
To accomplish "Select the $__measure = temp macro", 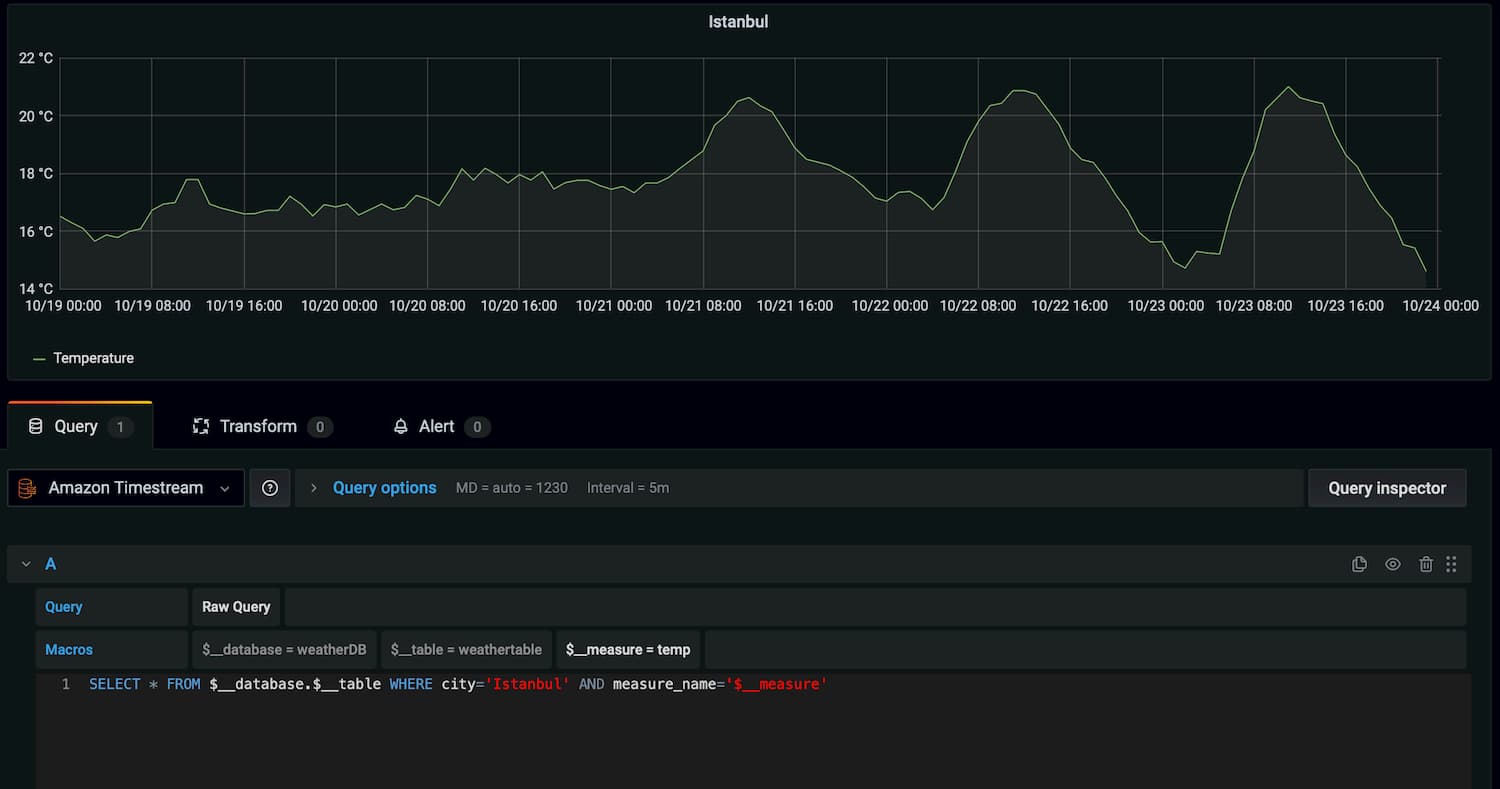I will tap(628, 650).
